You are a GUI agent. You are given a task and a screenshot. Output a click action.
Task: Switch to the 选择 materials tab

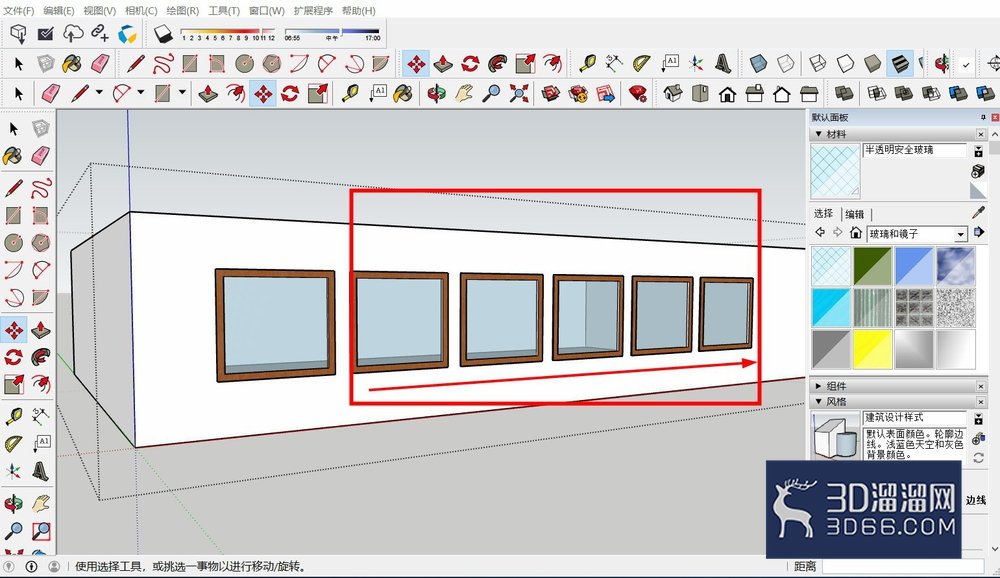tap(823, 214)
